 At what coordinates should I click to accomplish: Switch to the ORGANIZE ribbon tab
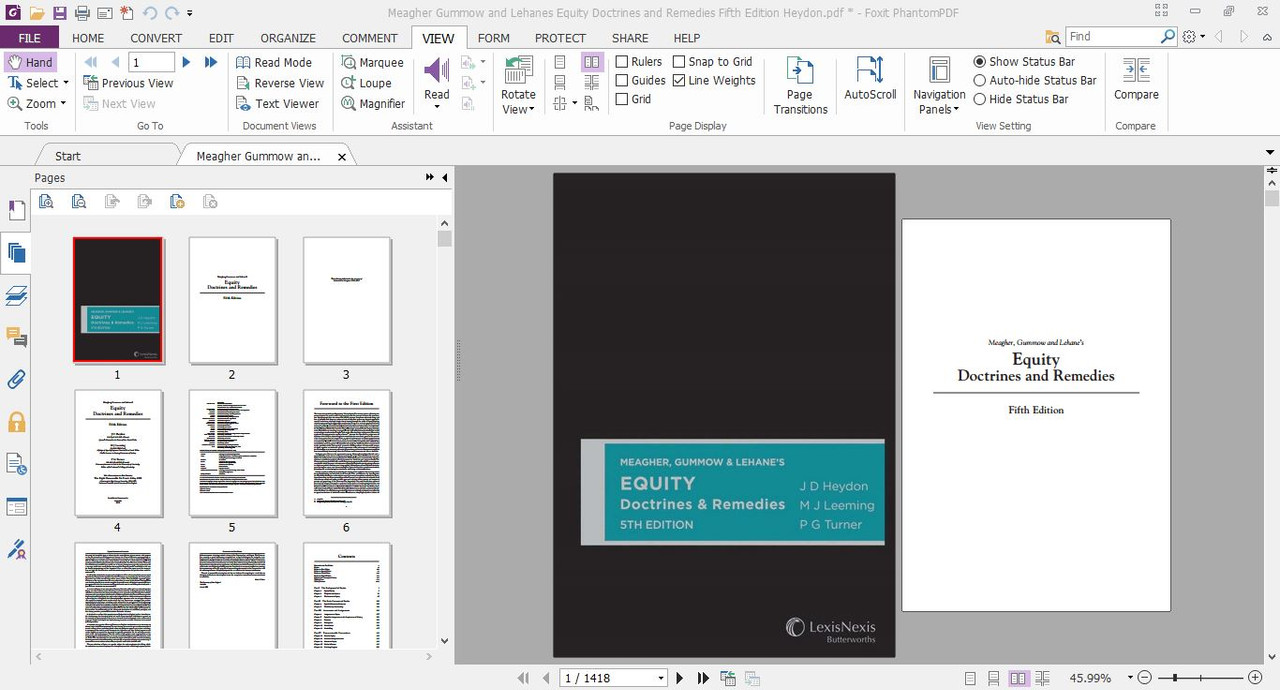pos(288,38)
